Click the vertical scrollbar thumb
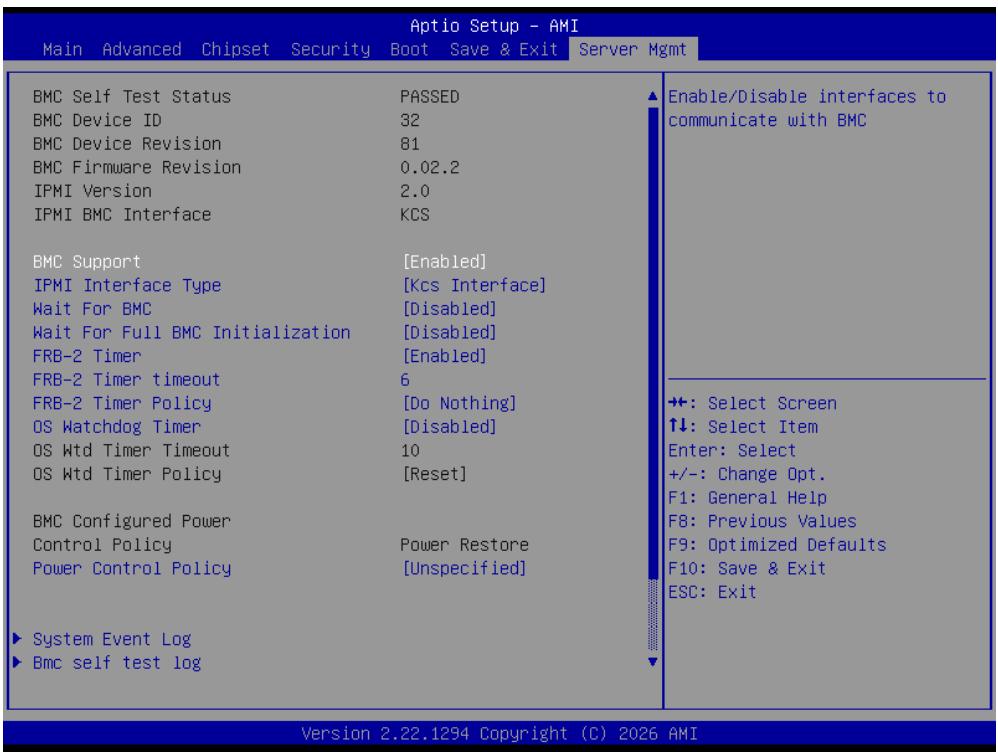This screenshot has width=998, height=753. tap(652, 344)
